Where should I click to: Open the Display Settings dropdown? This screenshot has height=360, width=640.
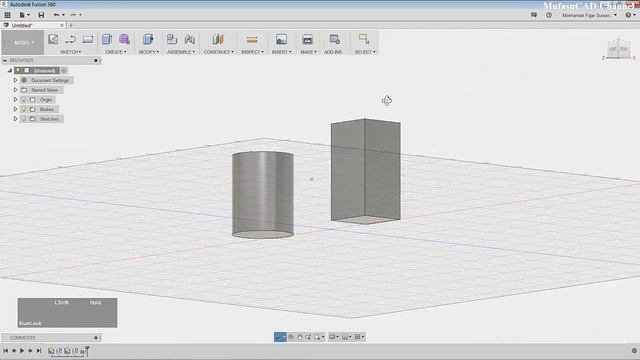333,337
